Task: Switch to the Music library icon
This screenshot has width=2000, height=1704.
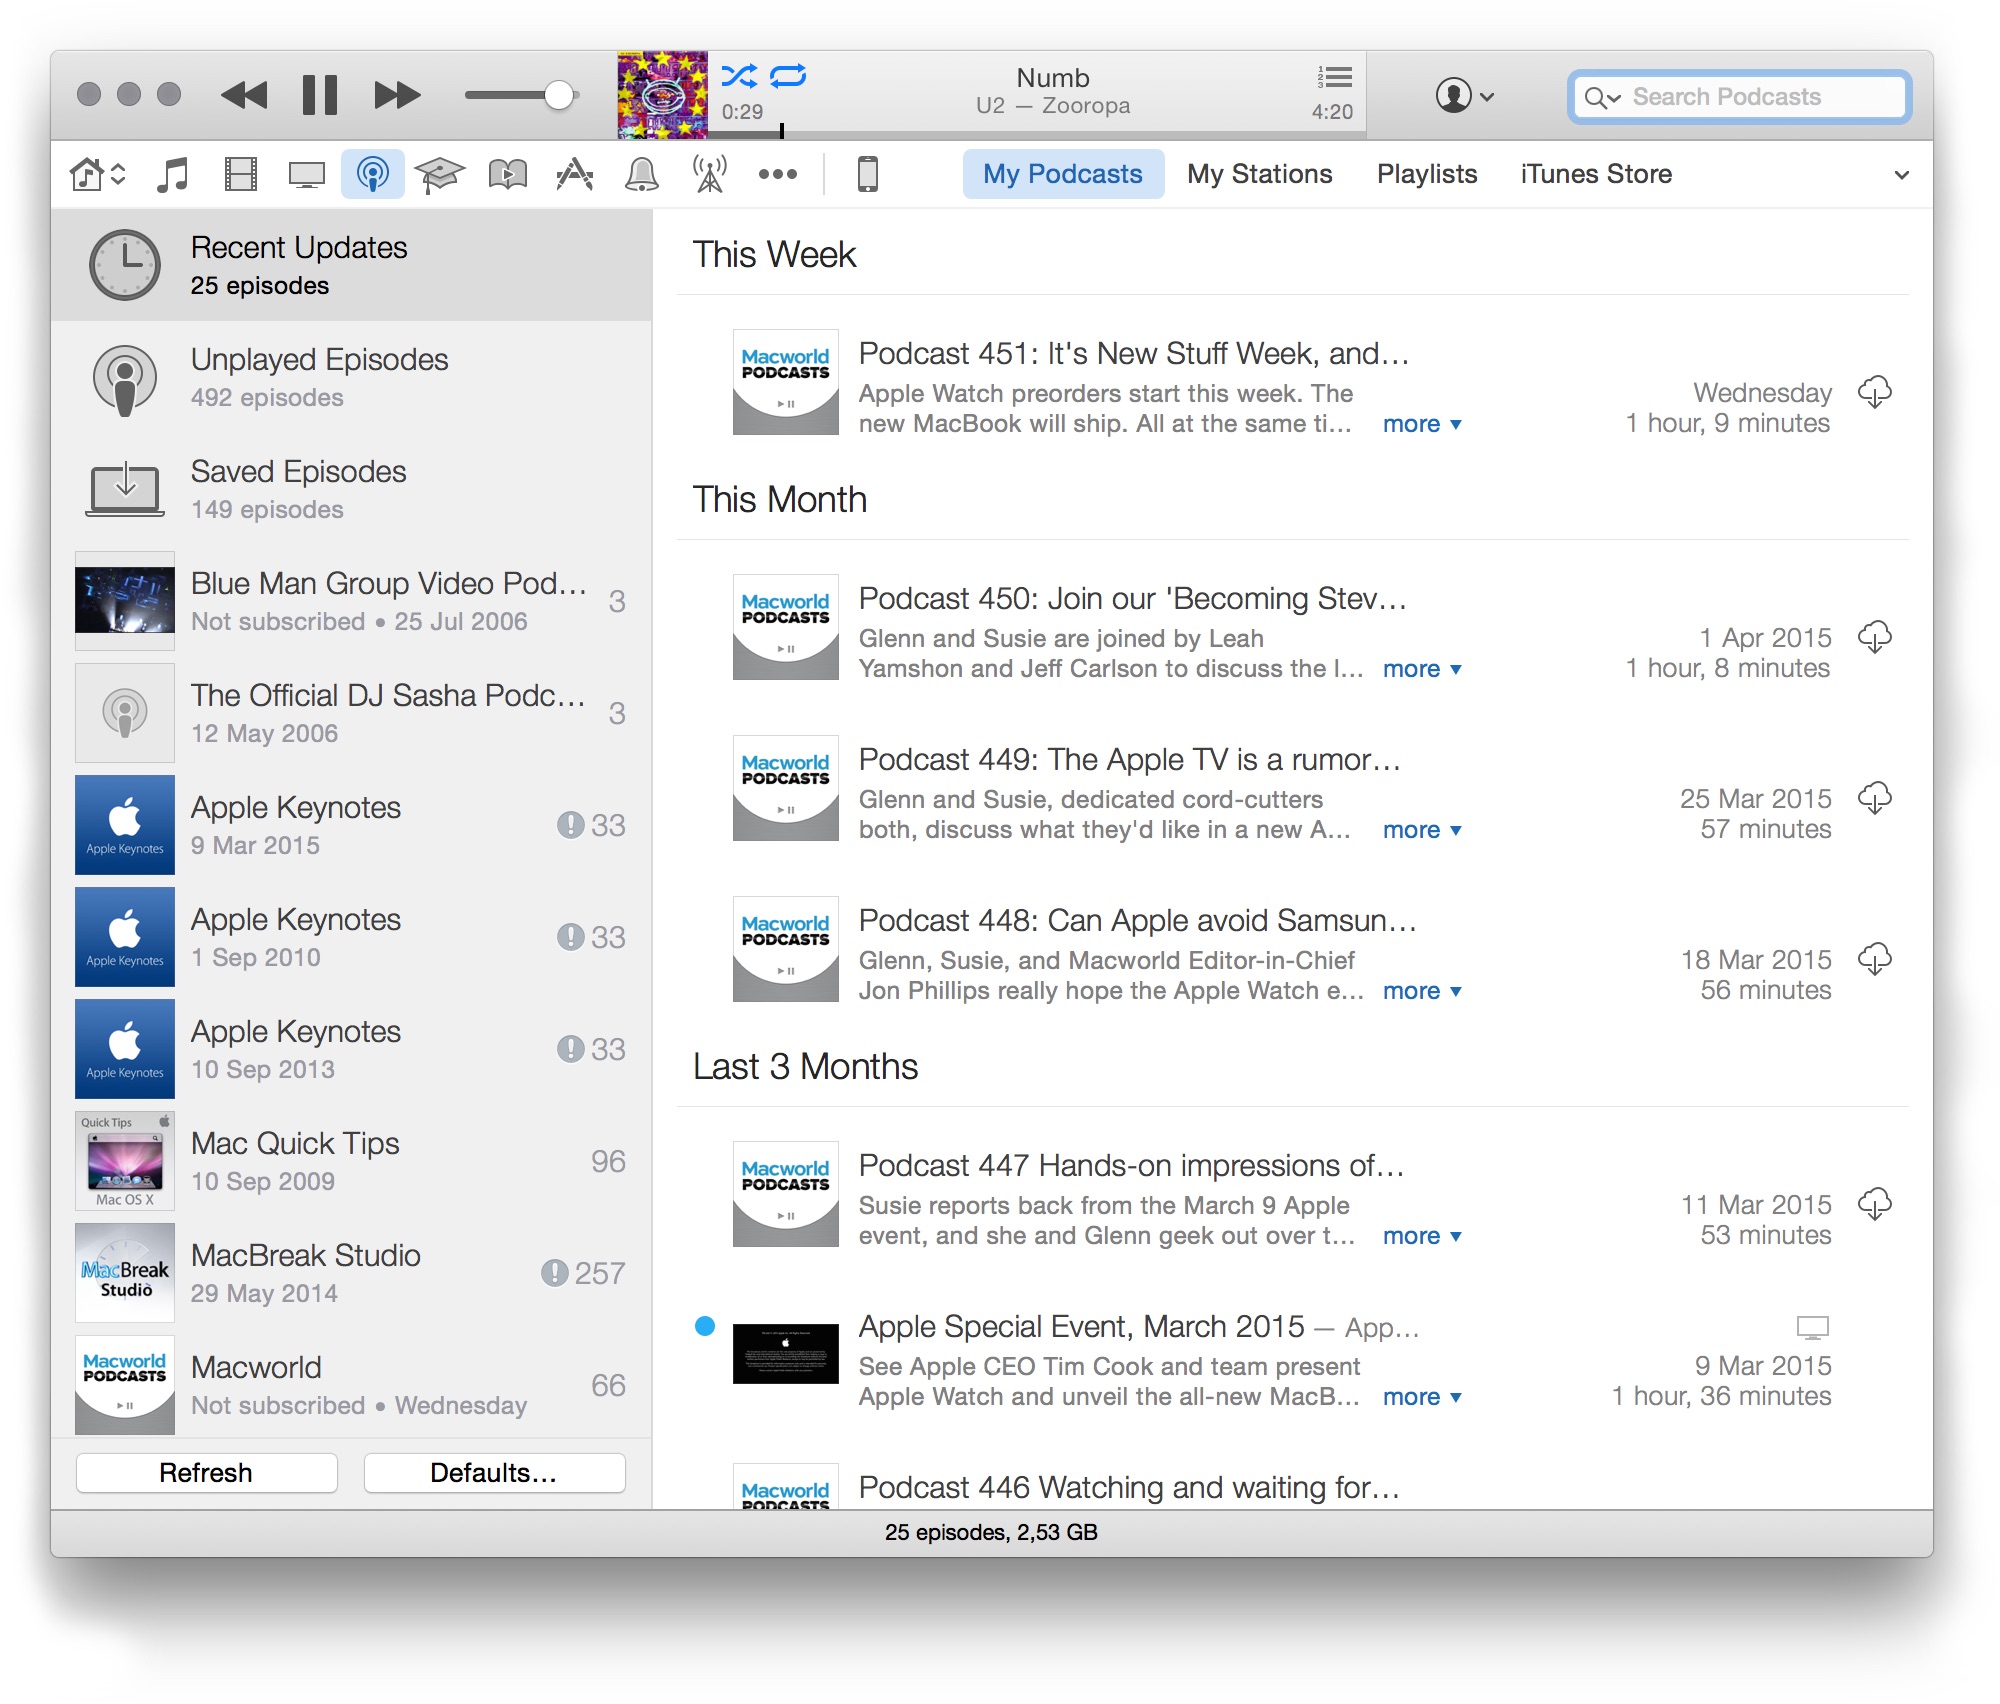Action: tap(173, 175)
